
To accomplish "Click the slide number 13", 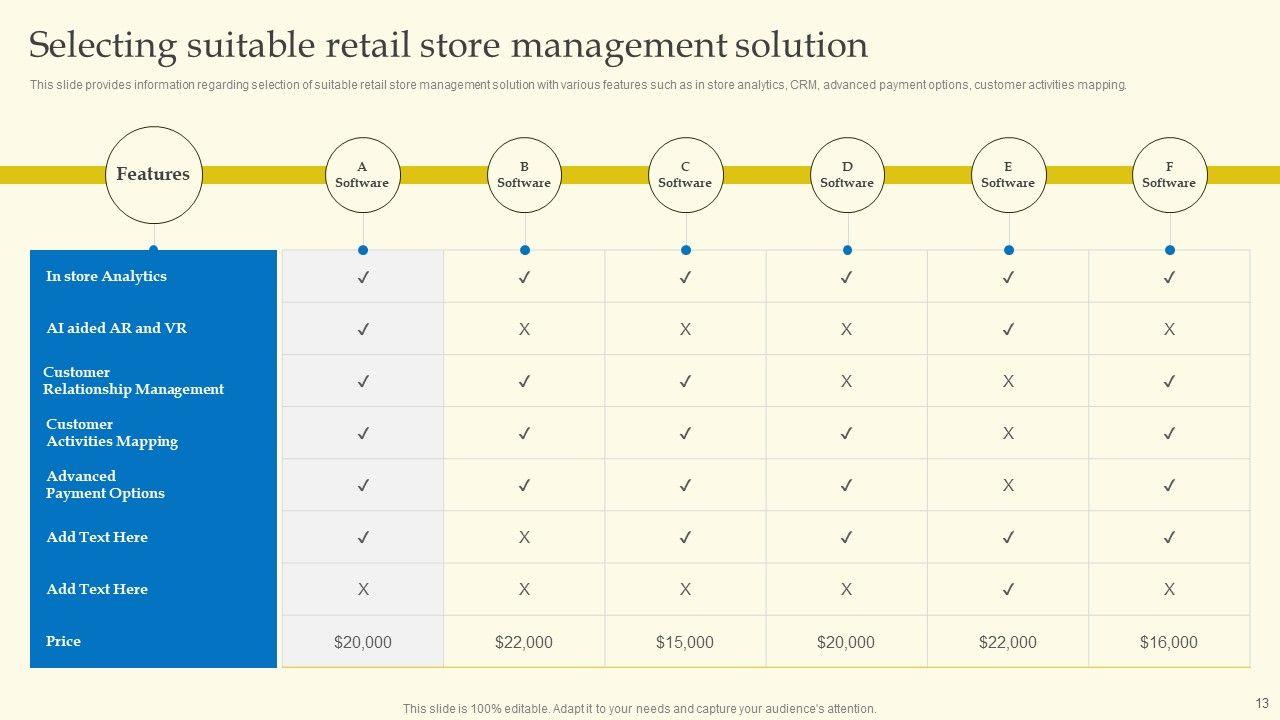I will pos(1261,703).
